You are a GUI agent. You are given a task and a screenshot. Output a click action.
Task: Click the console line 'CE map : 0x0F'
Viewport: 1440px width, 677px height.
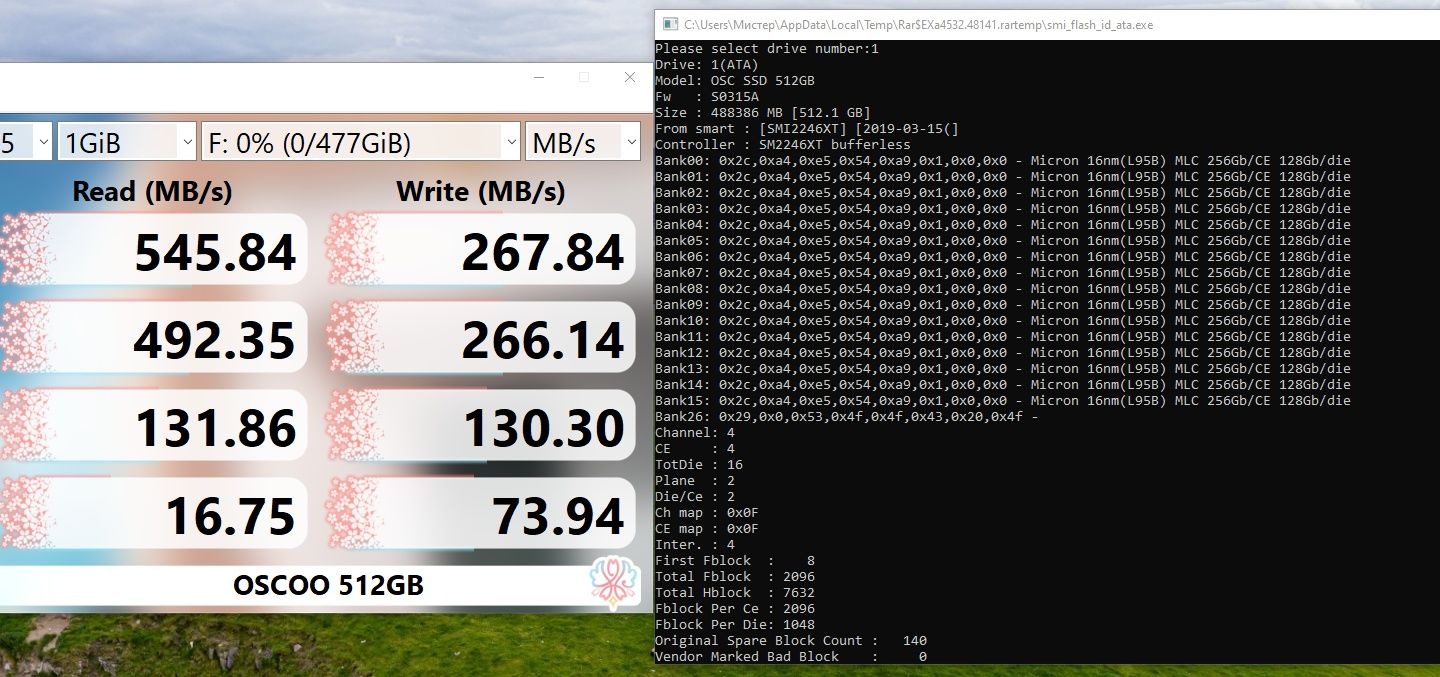pos(707,528)
